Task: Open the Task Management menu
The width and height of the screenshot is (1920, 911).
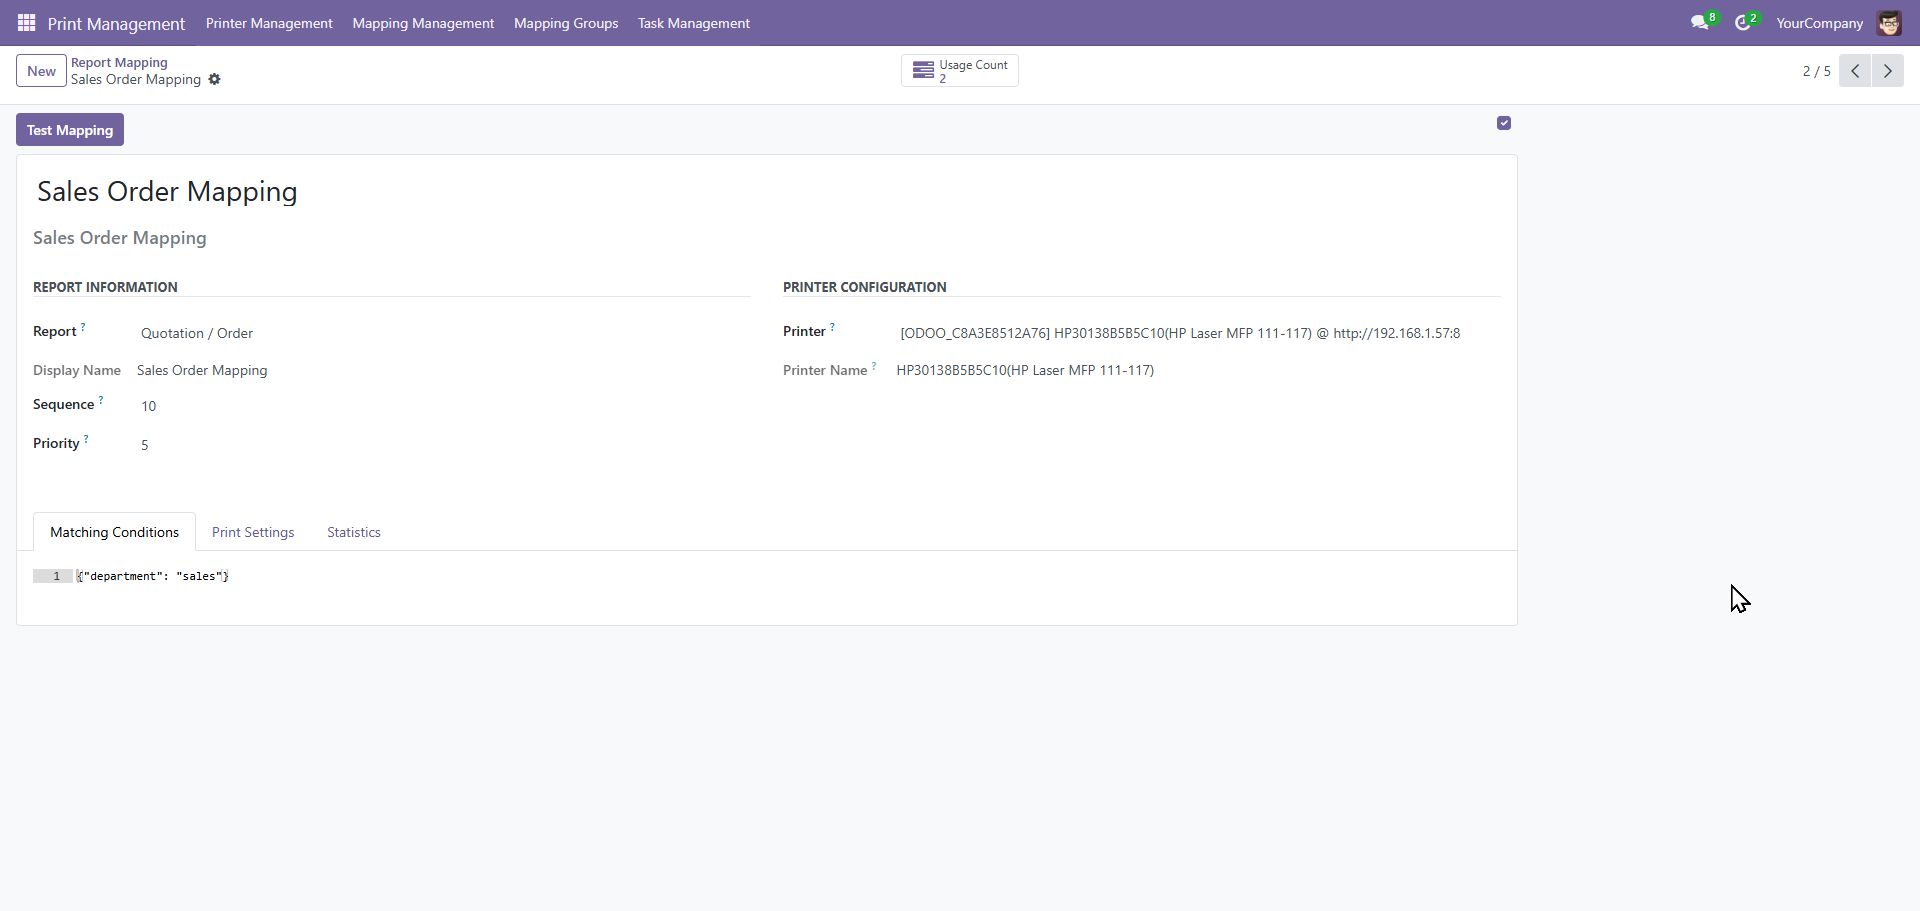Action: point(694,23)
